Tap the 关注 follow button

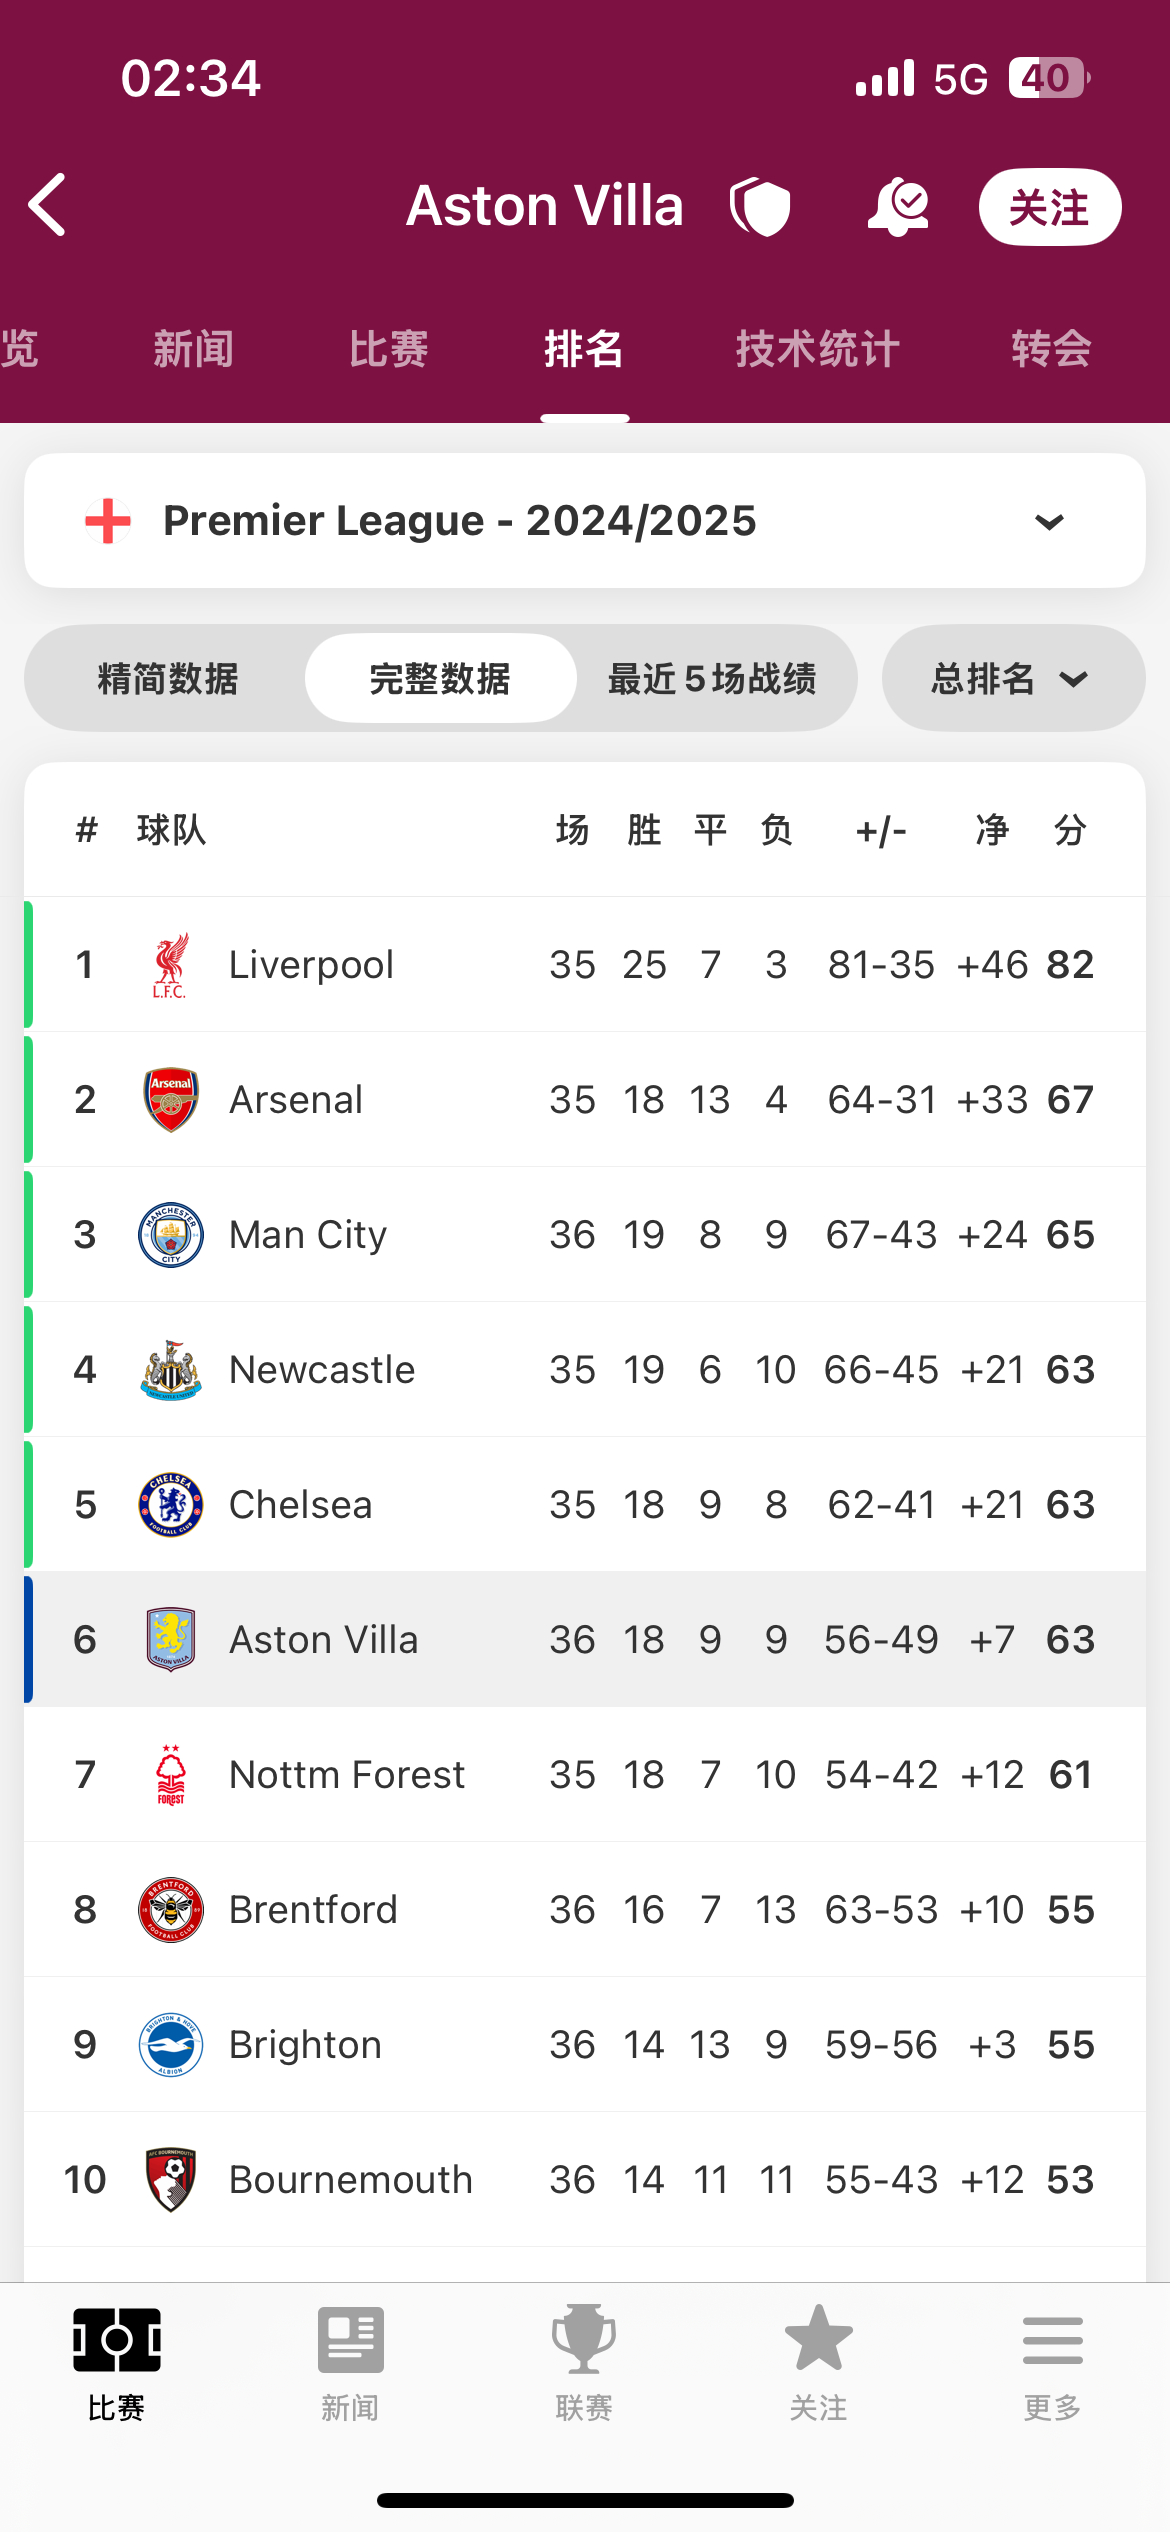pyautogui.click(x=1050, y=207)
